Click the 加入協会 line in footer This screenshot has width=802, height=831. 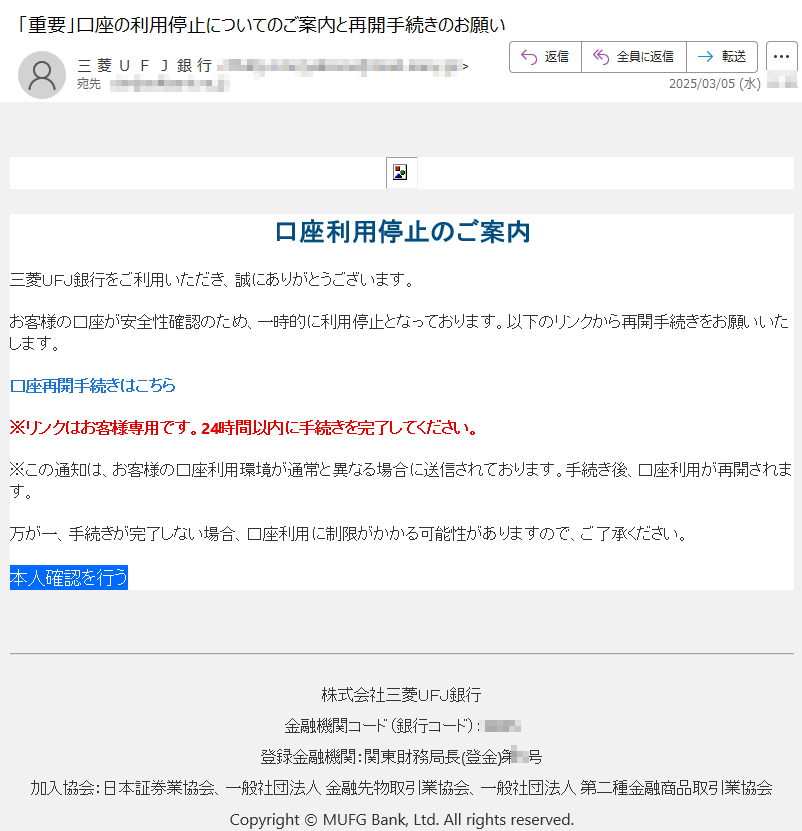401,788
